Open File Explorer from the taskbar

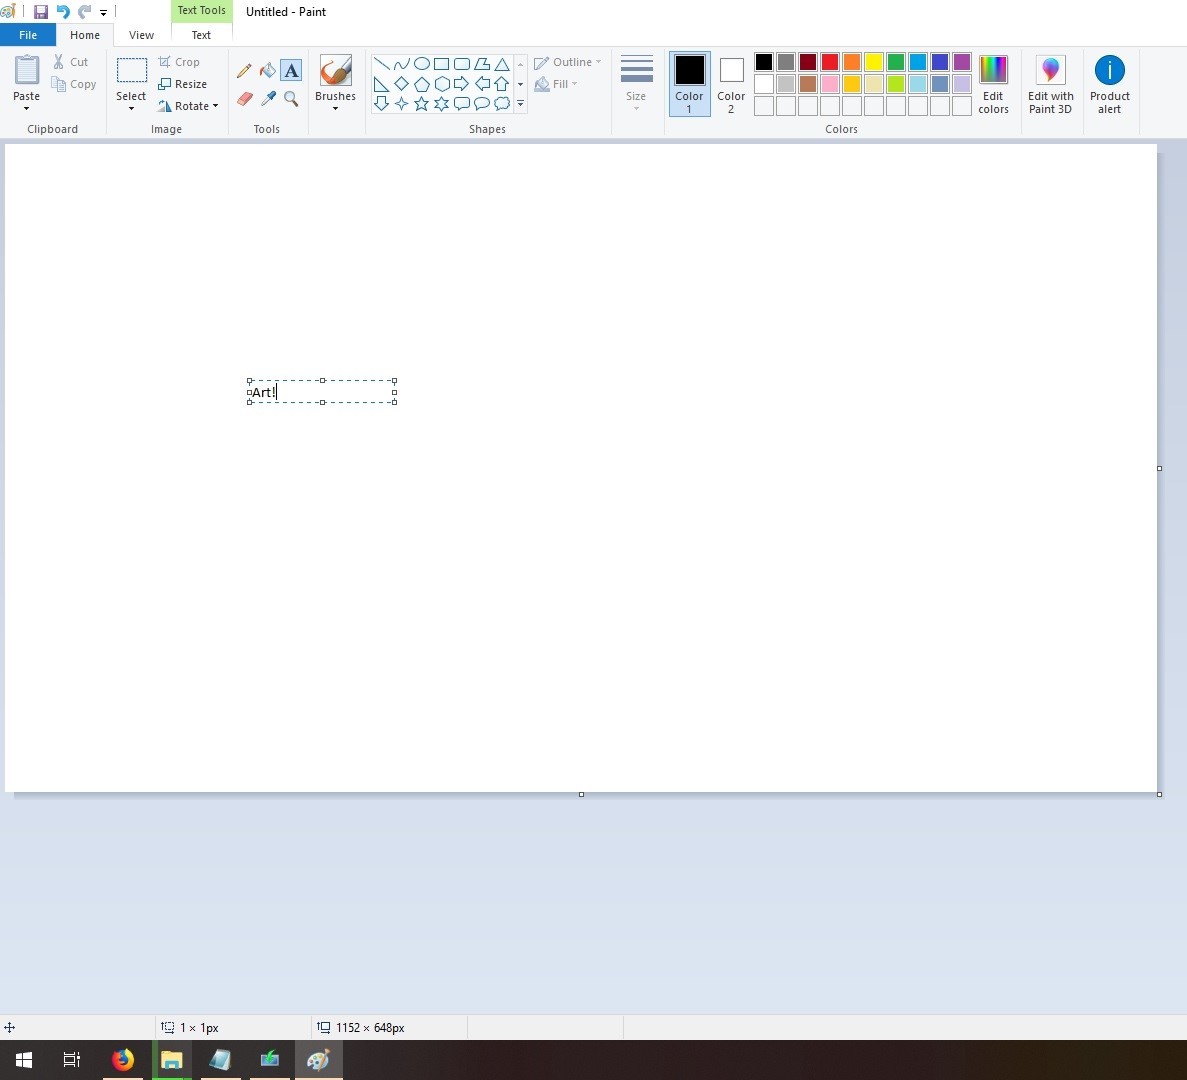point(172,1060)
